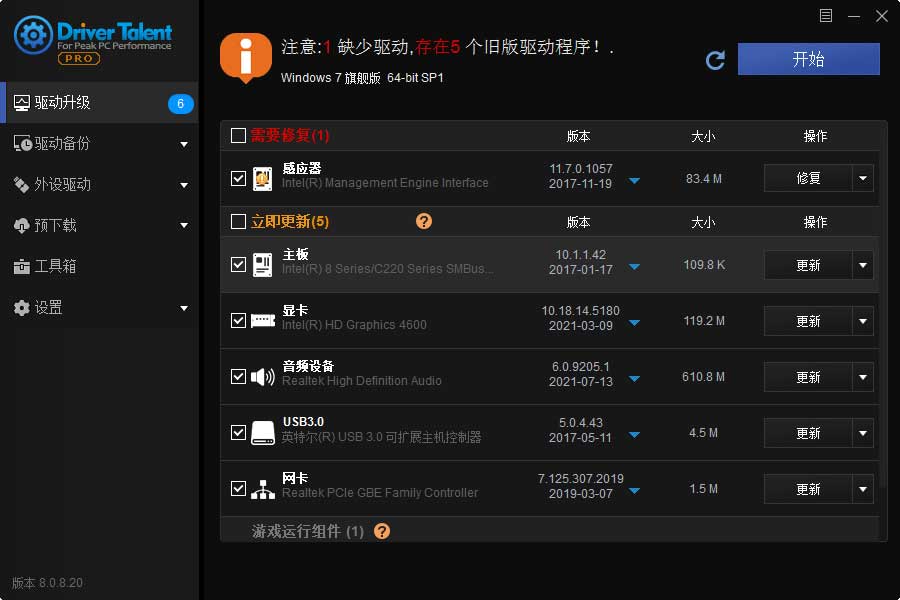Expand 预下载 submenu arrow
Viewport: 900px width, 600px height.
pyautogui.click(x=184, y=226)
